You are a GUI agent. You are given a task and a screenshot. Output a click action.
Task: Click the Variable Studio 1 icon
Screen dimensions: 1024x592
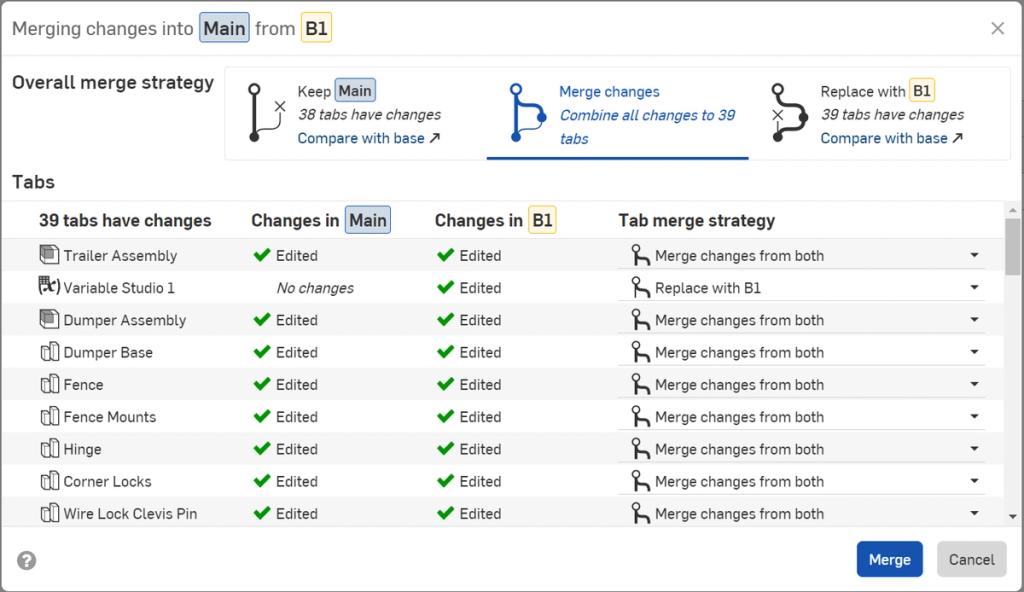[x=50, y=287]
